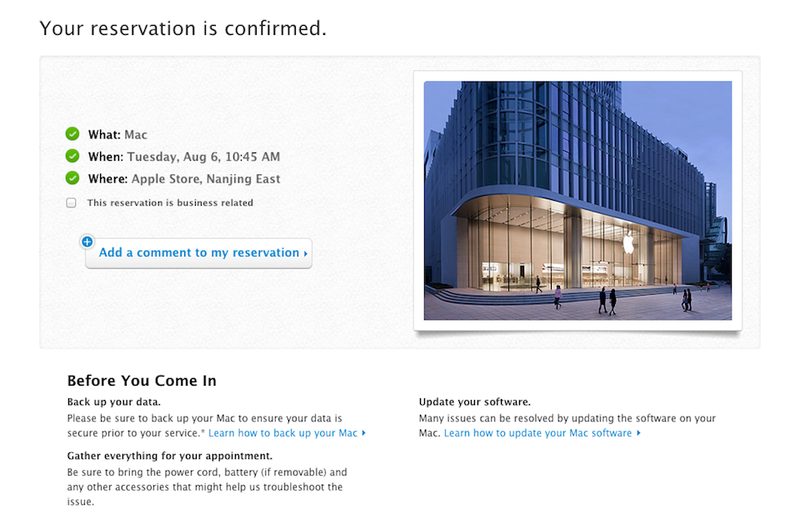The width and height of the screenshot is (800, 524).
Task: Click 'Gather everything for your appointment.' subheading
Action: (x=170, y=456)
